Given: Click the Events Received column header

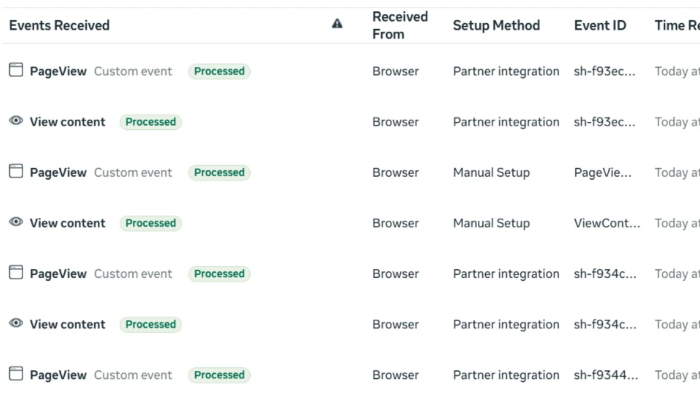Looking at the screenshot, I should click(x=59, y=25).
